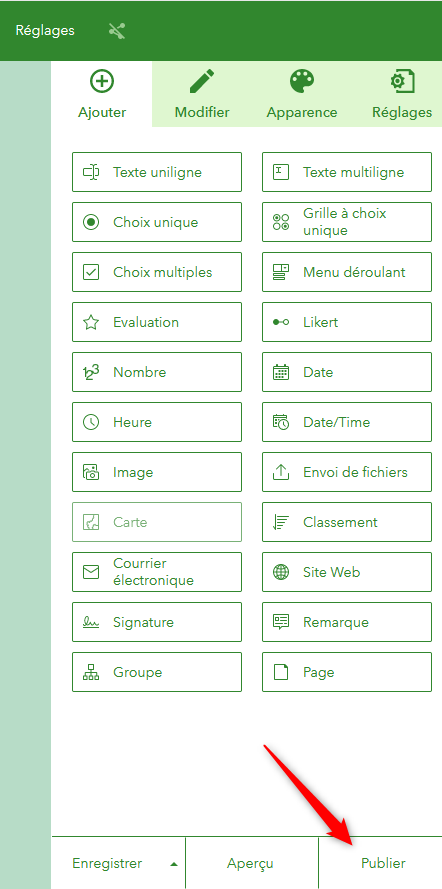Add a Menu déroulant dropdown question
The image size is (442, 889).
click(347, 272)
